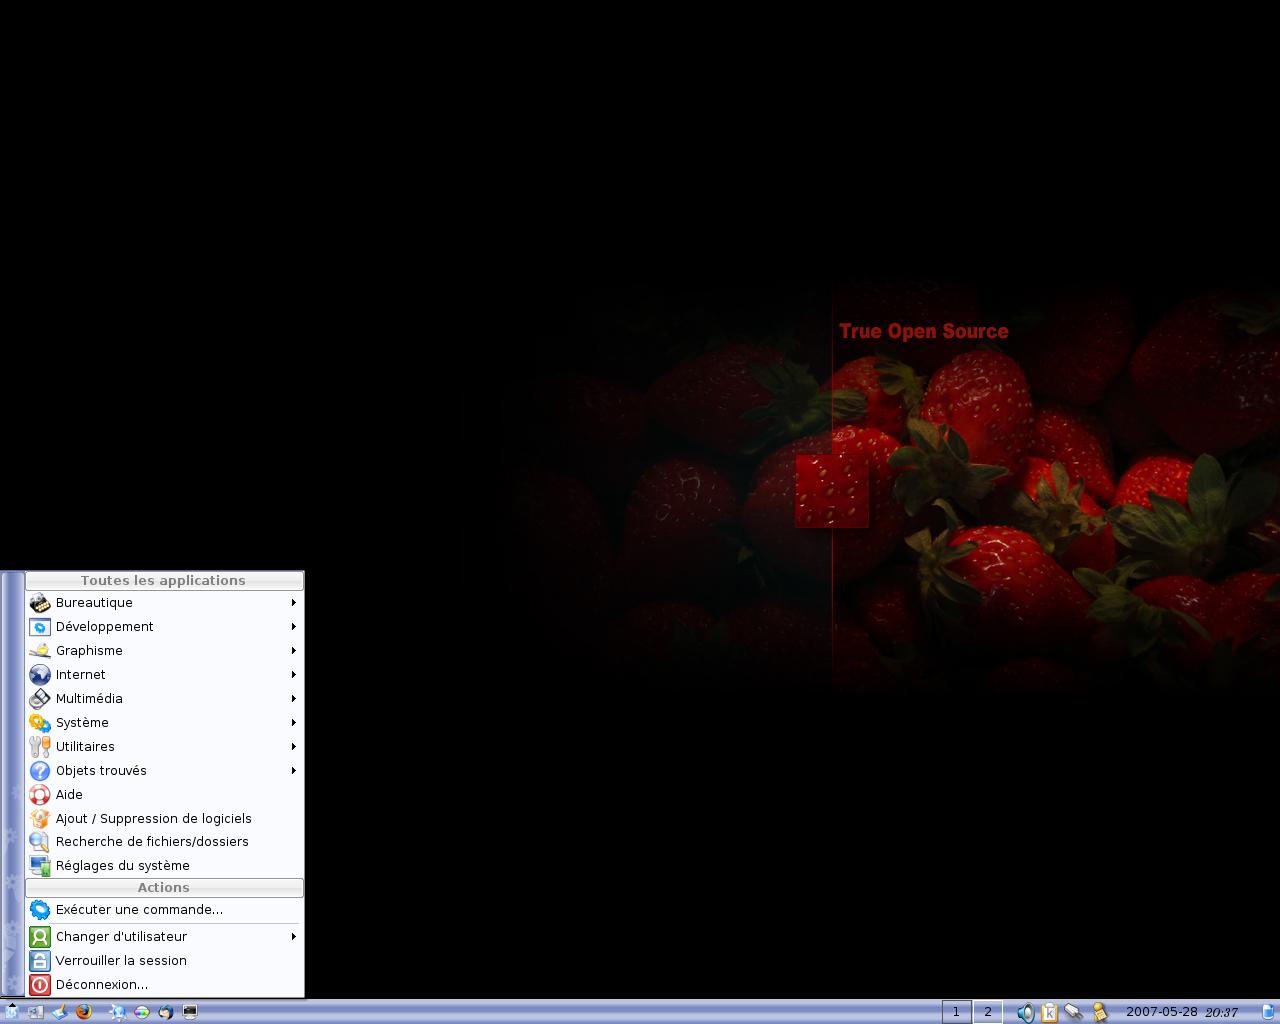
Task: Open the Klipper clipboard tray icon
Action: (x=1049, y=1013)
